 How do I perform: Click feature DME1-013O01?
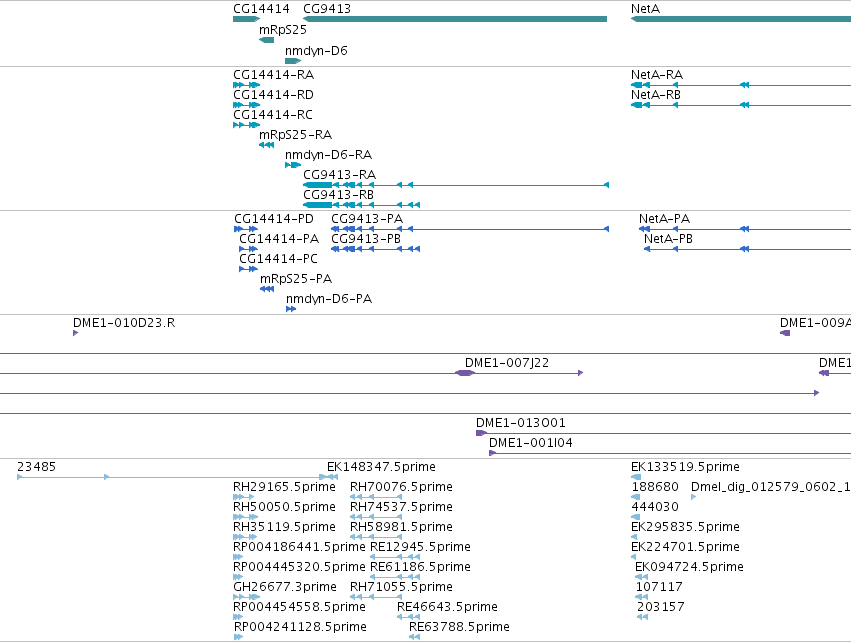663,433
